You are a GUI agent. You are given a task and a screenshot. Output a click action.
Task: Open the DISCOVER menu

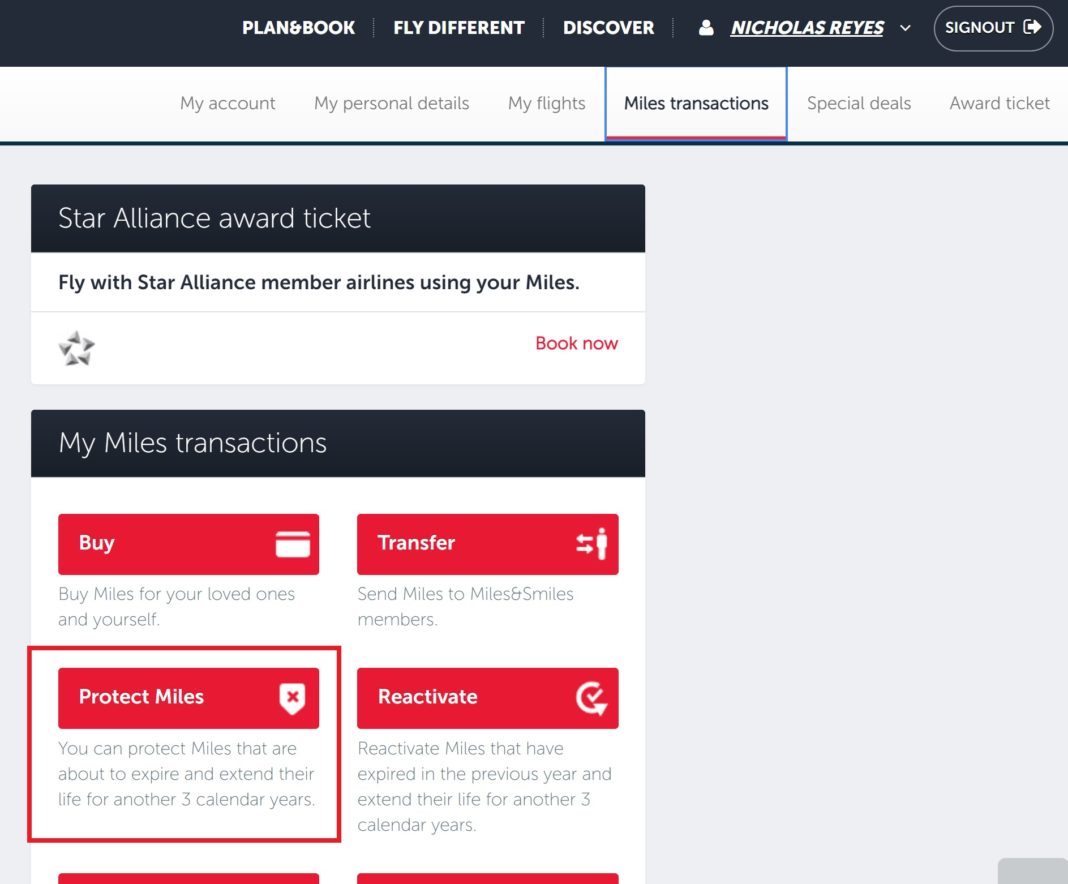[x=608, y=28]
